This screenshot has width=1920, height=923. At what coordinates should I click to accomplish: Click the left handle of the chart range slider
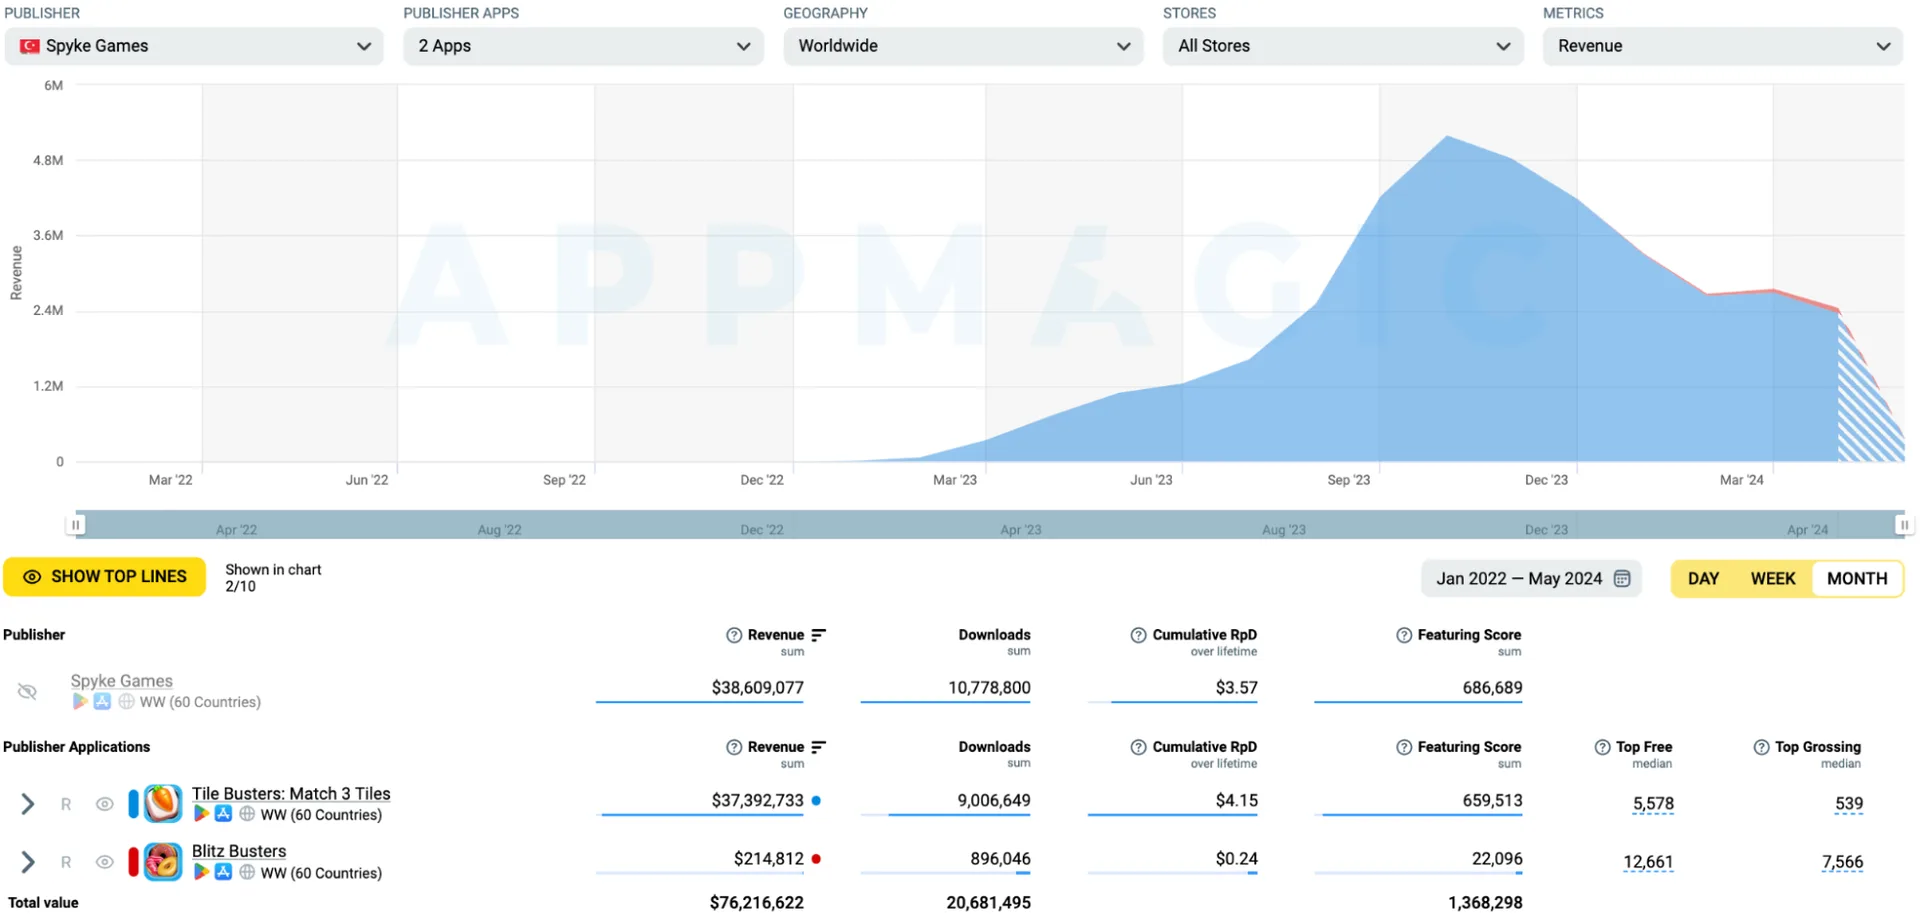pyautogui.click(x=75, y=524)
